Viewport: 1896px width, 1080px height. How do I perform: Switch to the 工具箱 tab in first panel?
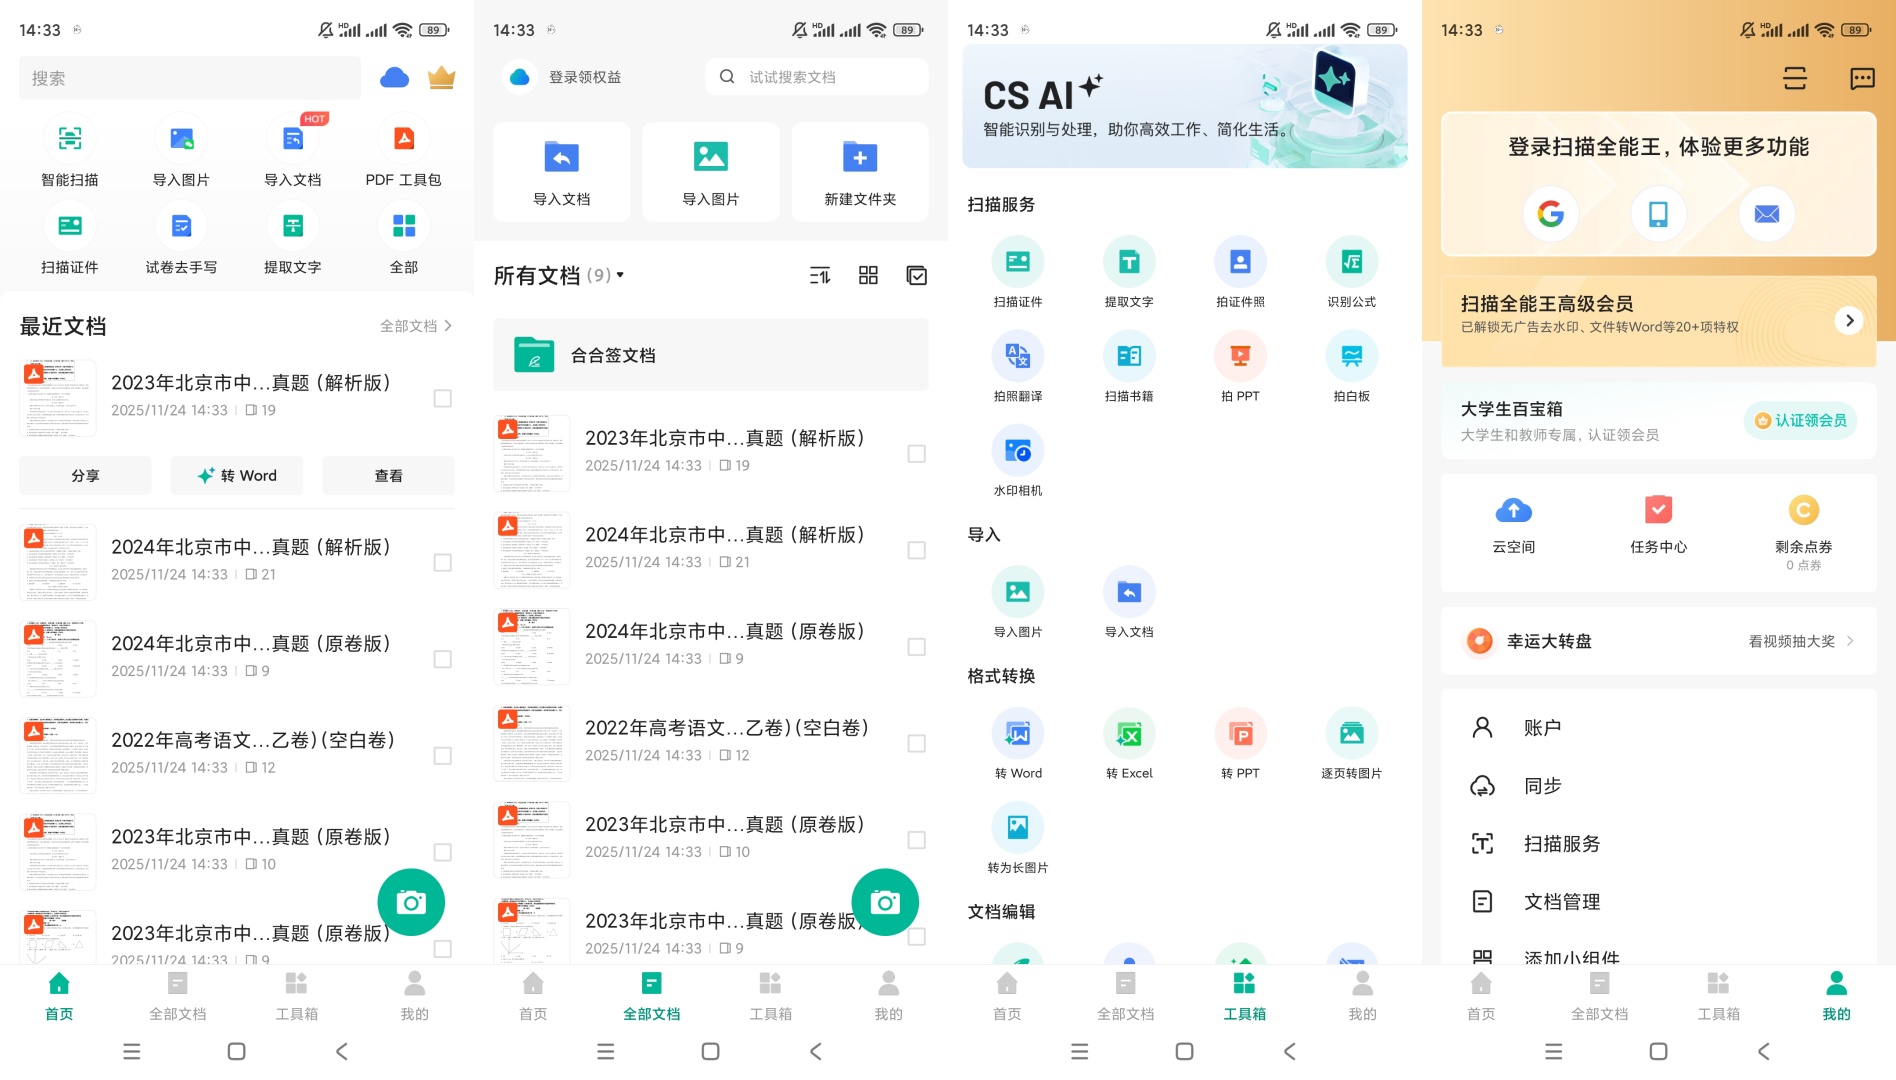coord(296,996)
